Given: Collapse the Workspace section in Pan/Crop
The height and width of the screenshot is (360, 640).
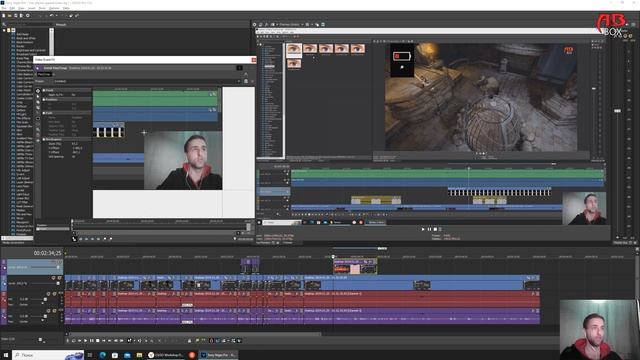Looking at the screenshot, I should [44, 140].
